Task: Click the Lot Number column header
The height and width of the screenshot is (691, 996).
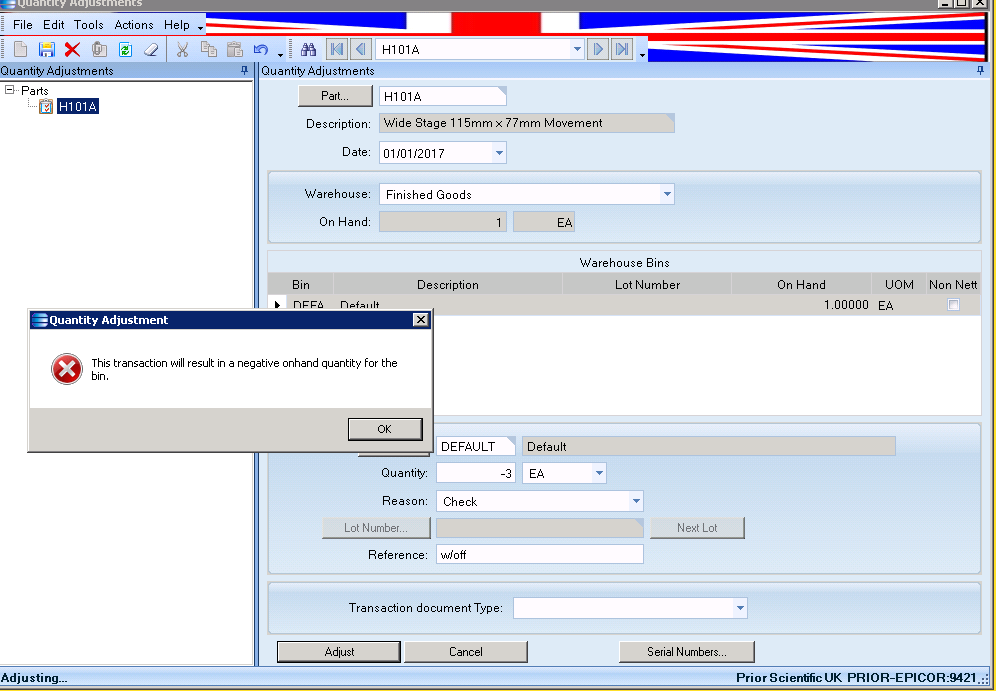Action: pos(647,285)
